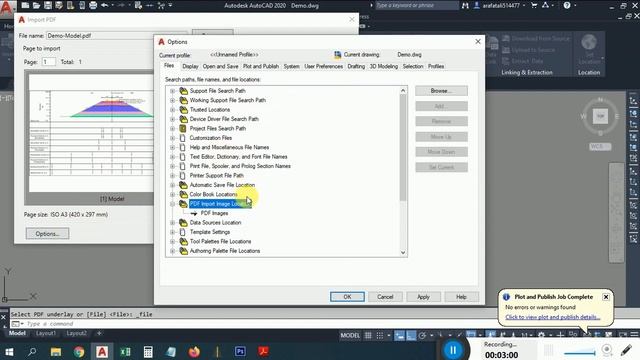The height and width of the screenshot is (360, 640).
Task: Collapse PDF Import Image Location node
Action: pyautogui.click(x=172, y=204)
